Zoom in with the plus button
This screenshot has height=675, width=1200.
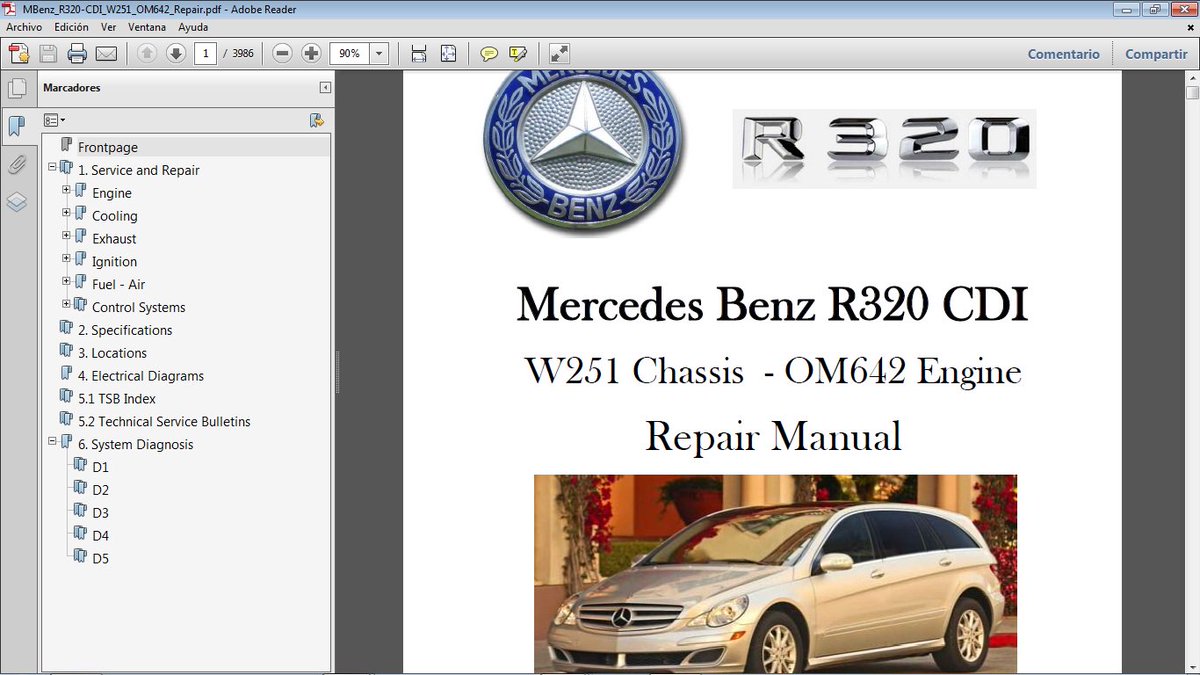[x=311, y=53]
